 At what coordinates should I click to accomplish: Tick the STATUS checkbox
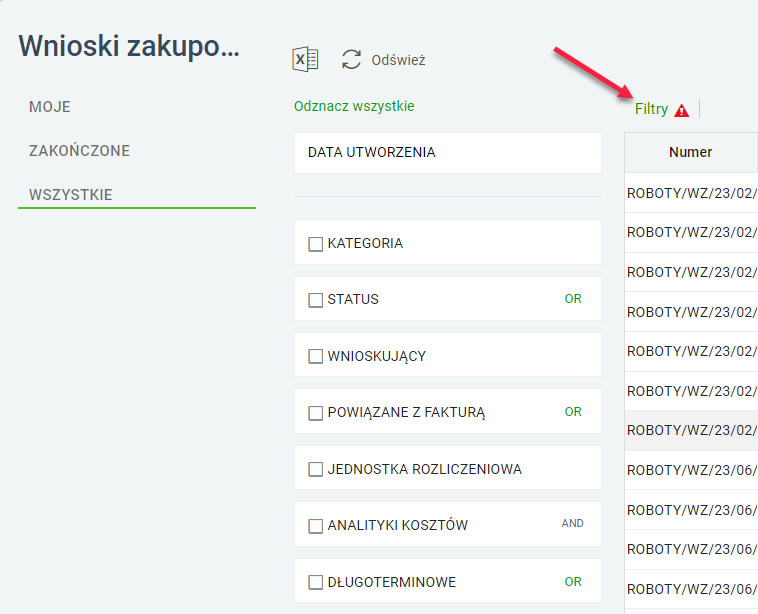[x=316, y=300]
